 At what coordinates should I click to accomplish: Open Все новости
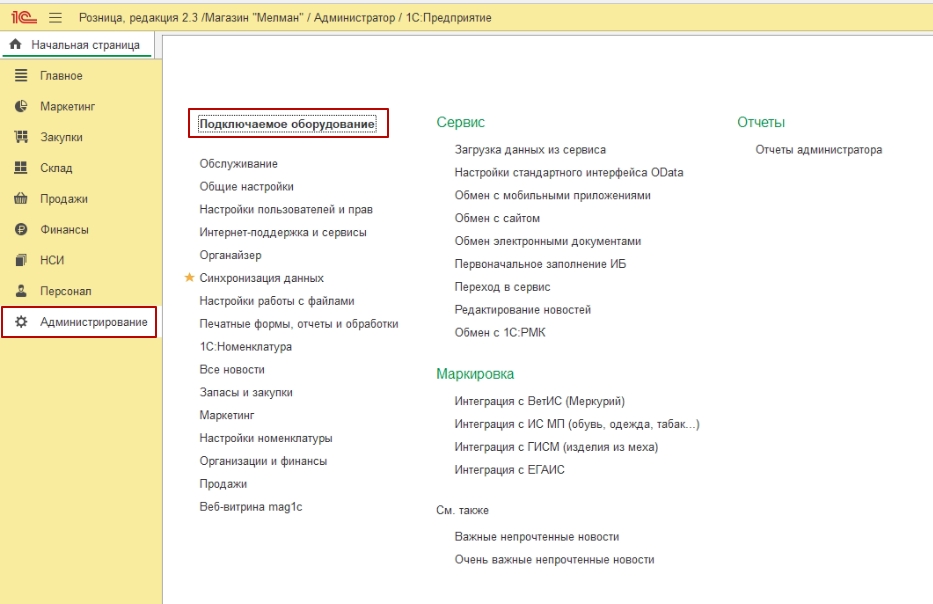tap(232, 370)
